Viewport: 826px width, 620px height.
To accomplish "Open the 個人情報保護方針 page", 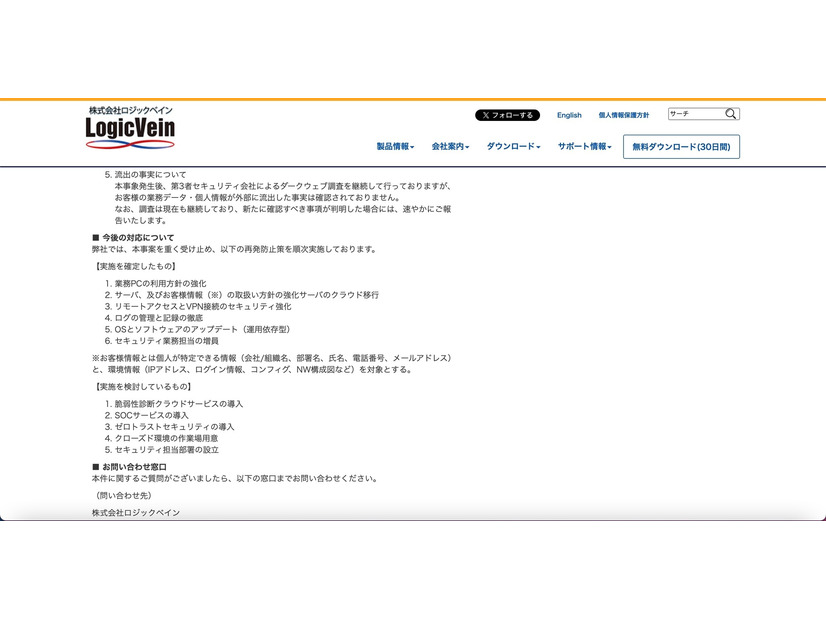I will pyautogui.click(x=624, y=114).
